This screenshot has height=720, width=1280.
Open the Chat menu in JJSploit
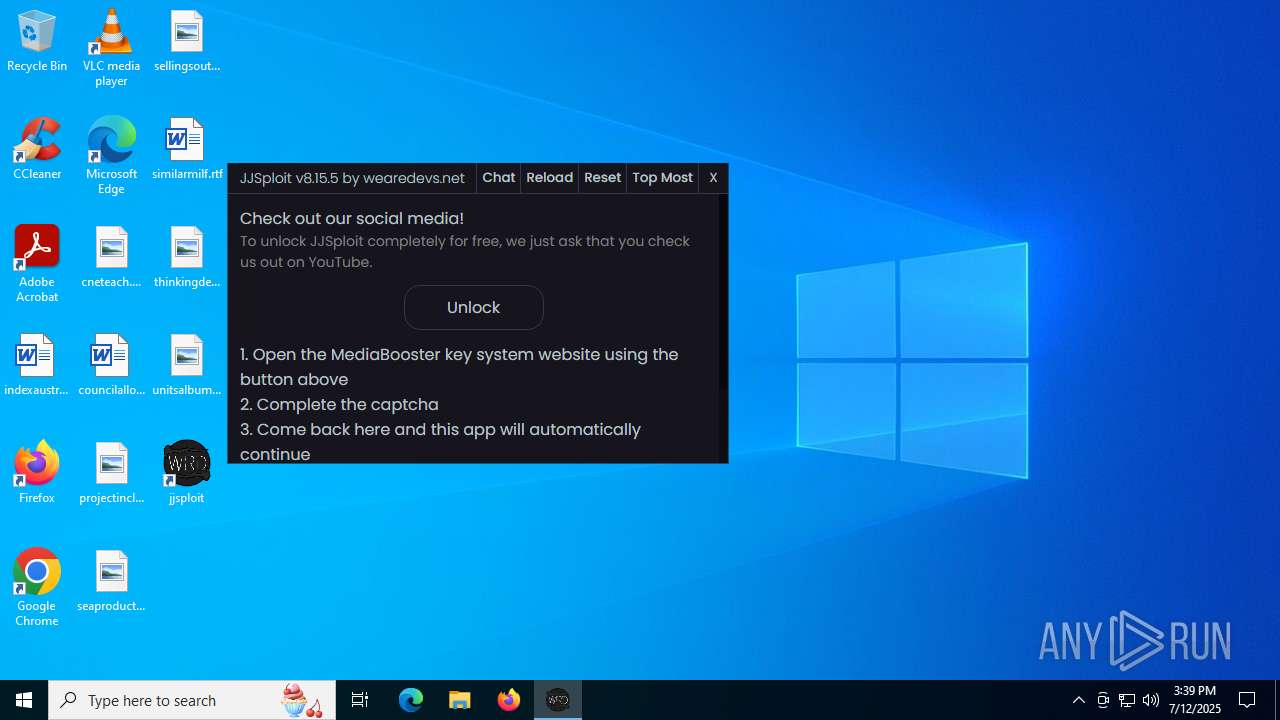[x=499, y=178]
